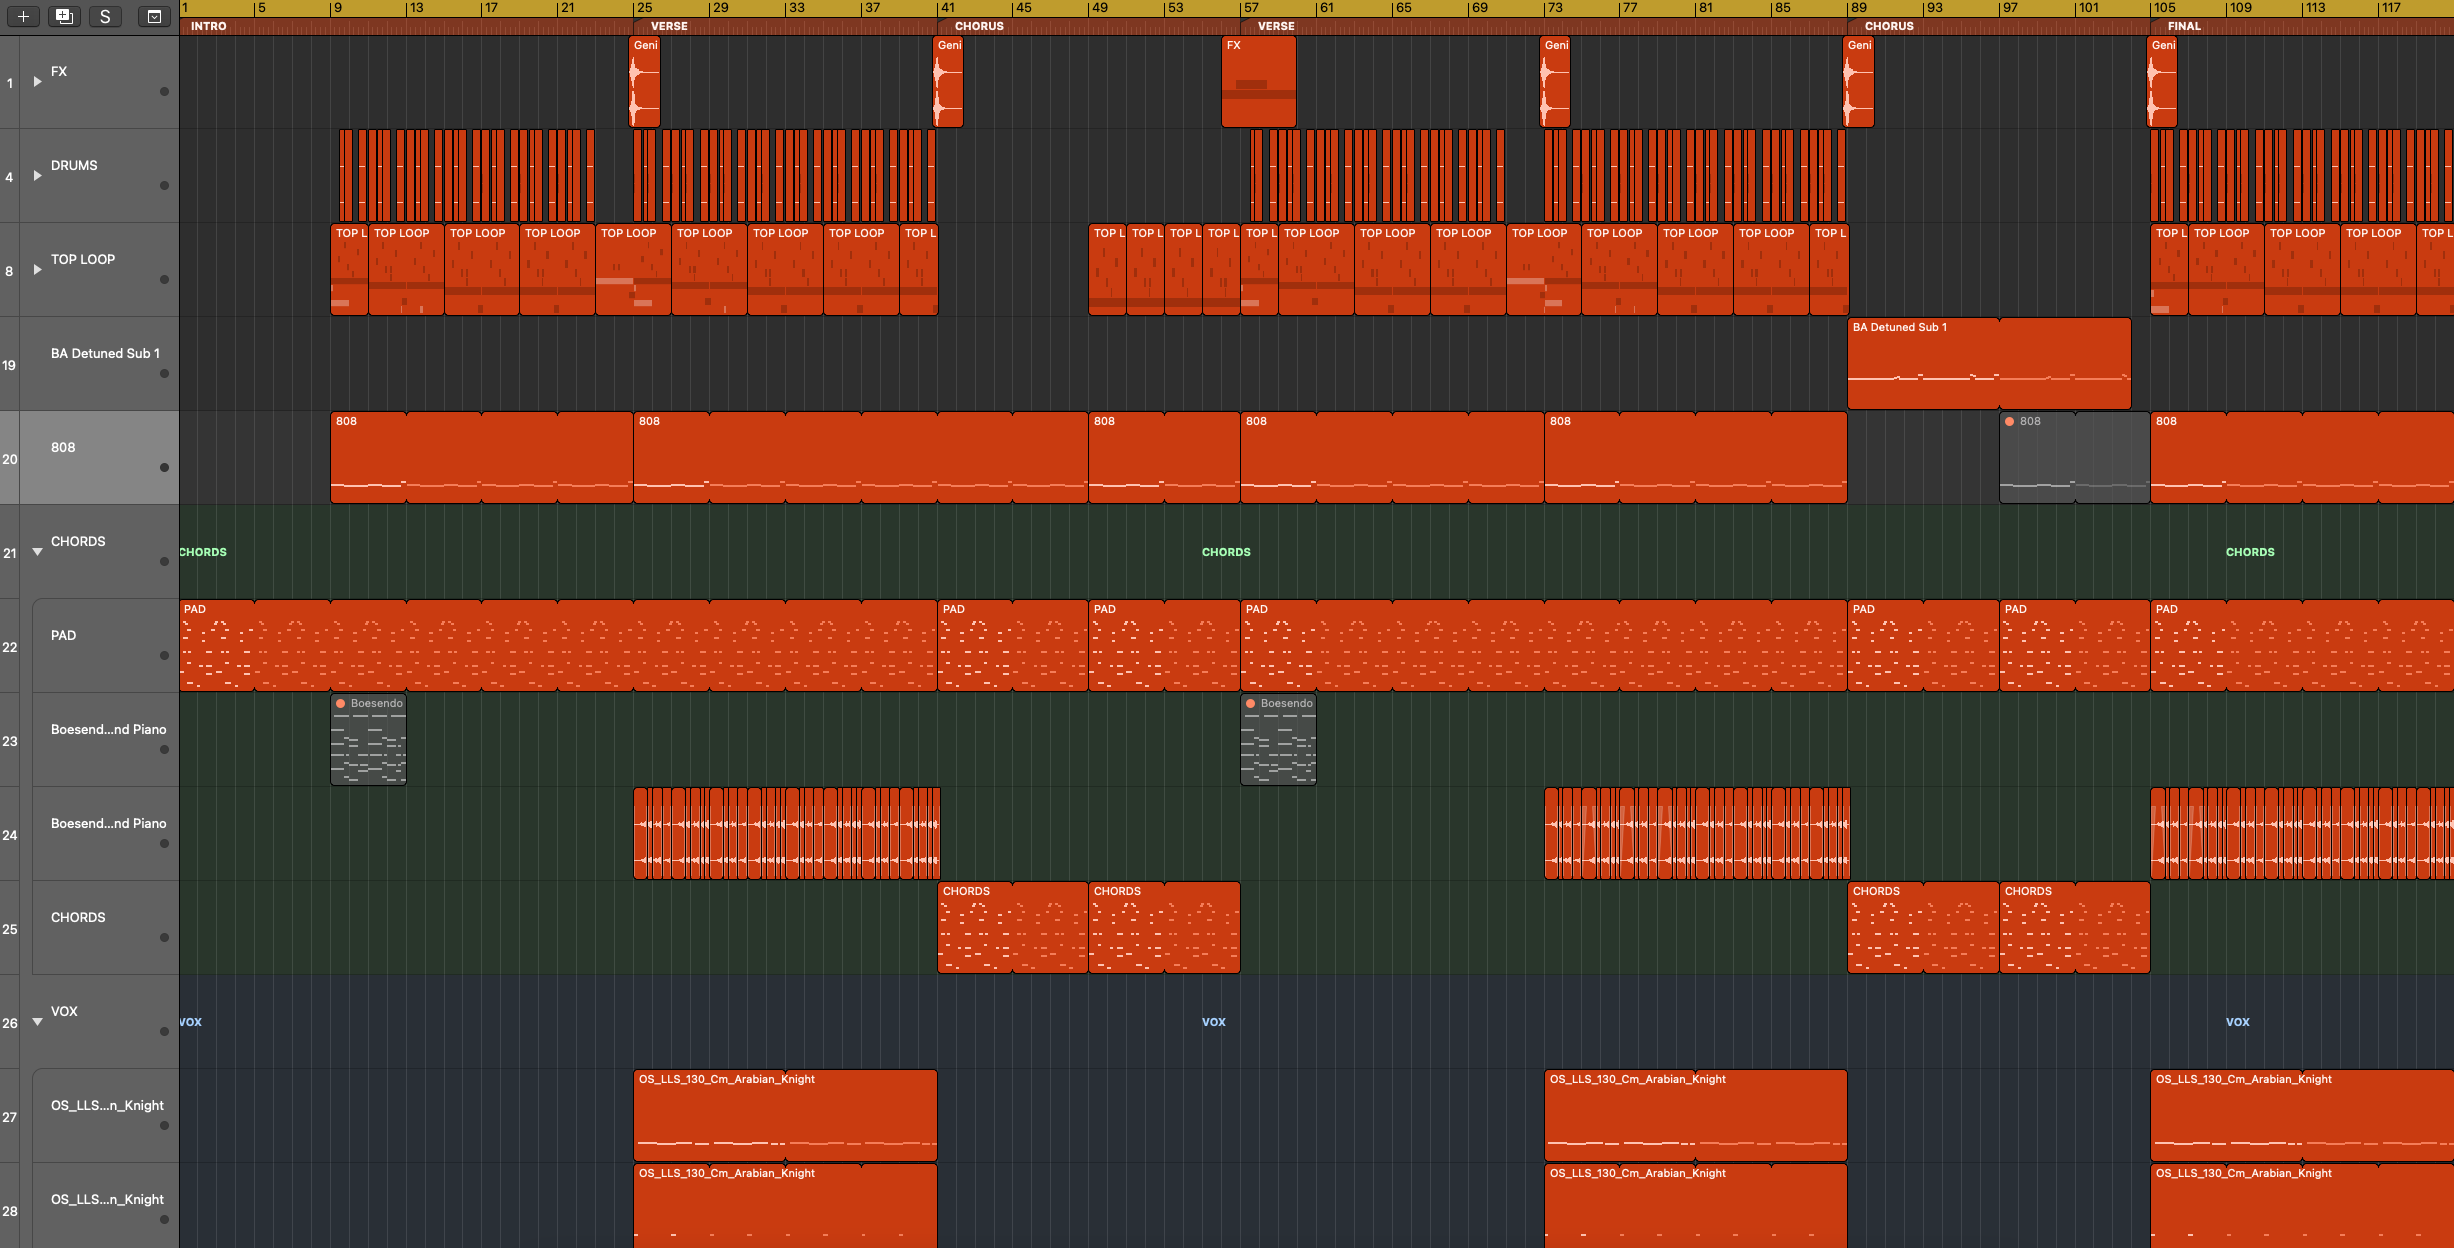This screenshot has height=1248, width=2454.
Task: Toggle the global solo S button
Action: (x=104, y=16)
